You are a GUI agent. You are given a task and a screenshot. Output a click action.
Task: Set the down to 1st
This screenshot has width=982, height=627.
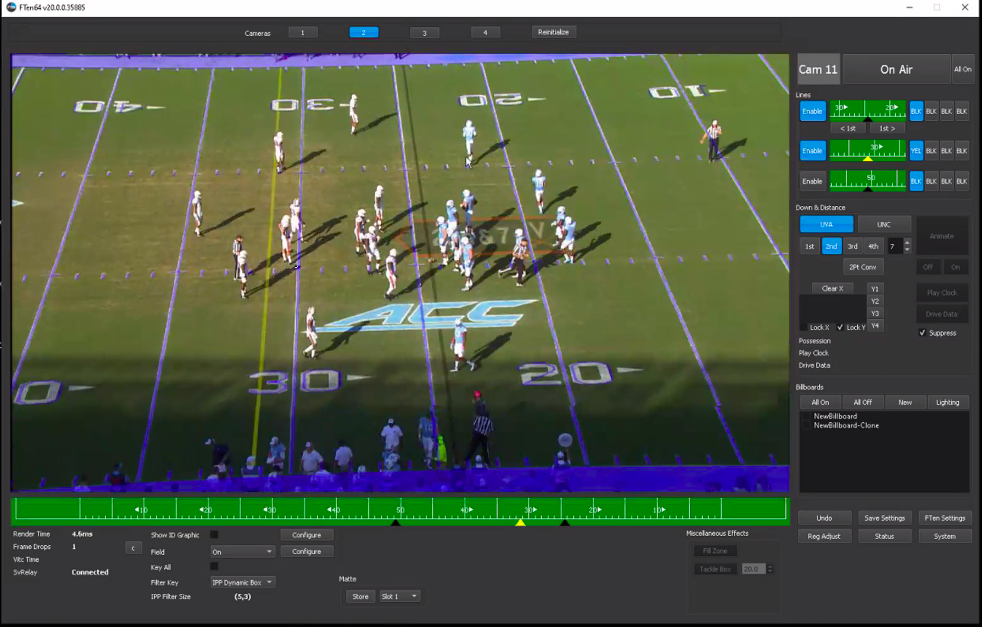point(810,246)
